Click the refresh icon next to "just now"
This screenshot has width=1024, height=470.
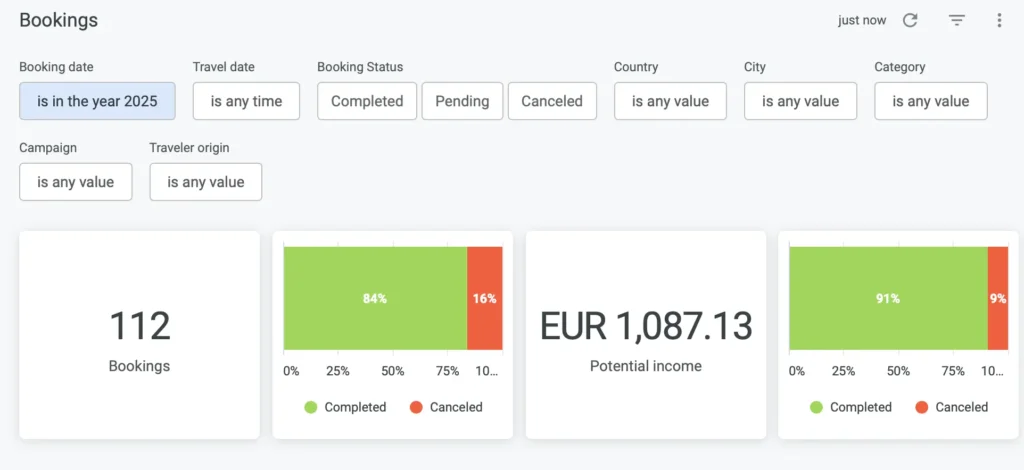tap(910, 20)
